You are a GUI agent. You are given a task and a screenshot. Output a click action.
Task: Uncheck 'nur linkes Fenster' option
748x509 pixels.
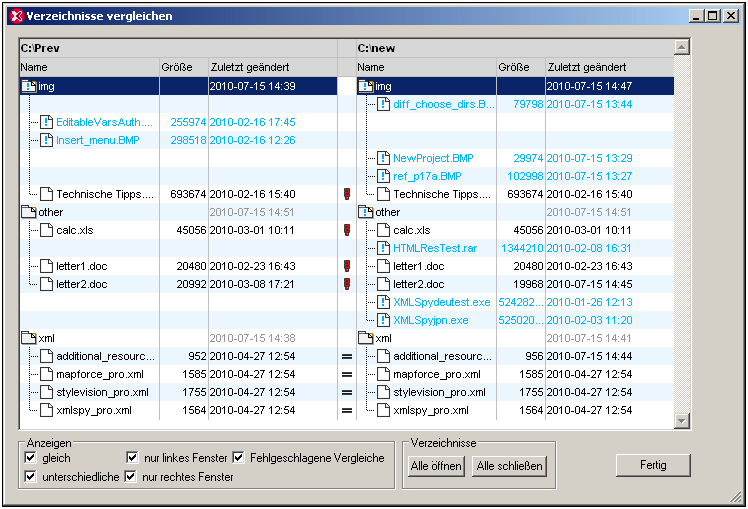tap(133, 458)
